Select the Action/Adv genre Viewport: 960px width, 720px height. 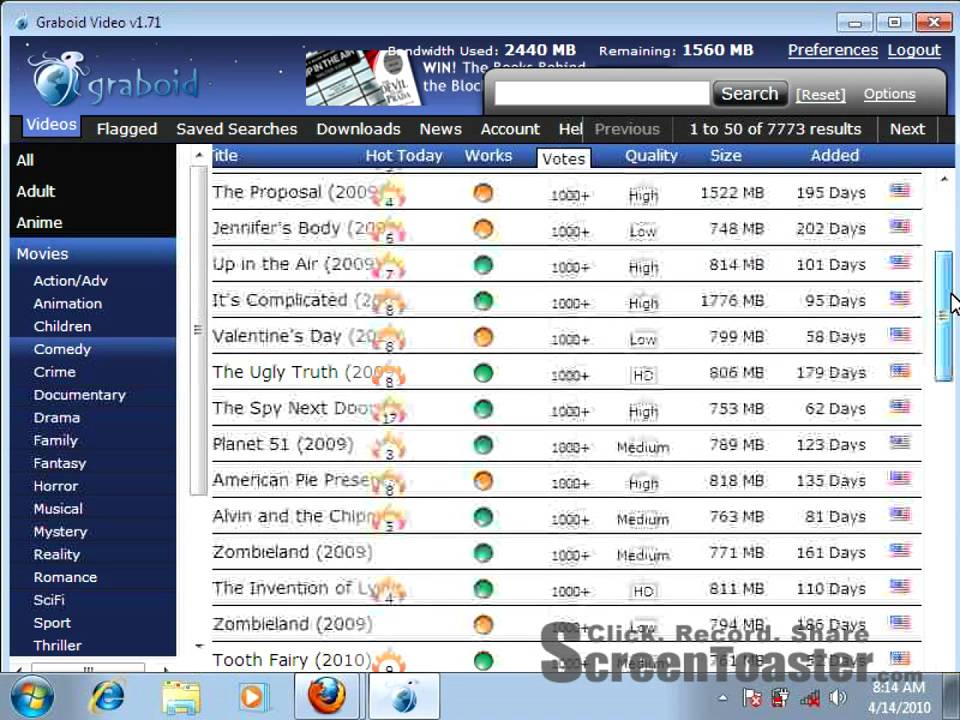pos(93,280)
